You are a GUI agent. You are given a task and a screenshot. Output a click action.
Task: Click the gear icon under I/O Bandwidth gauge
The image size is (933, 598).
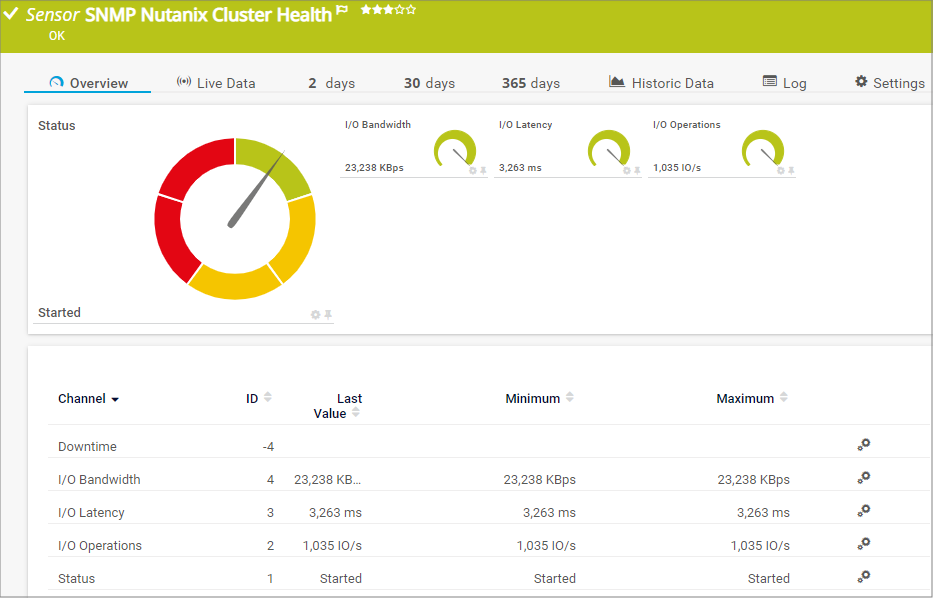click(x=473, y=171)
